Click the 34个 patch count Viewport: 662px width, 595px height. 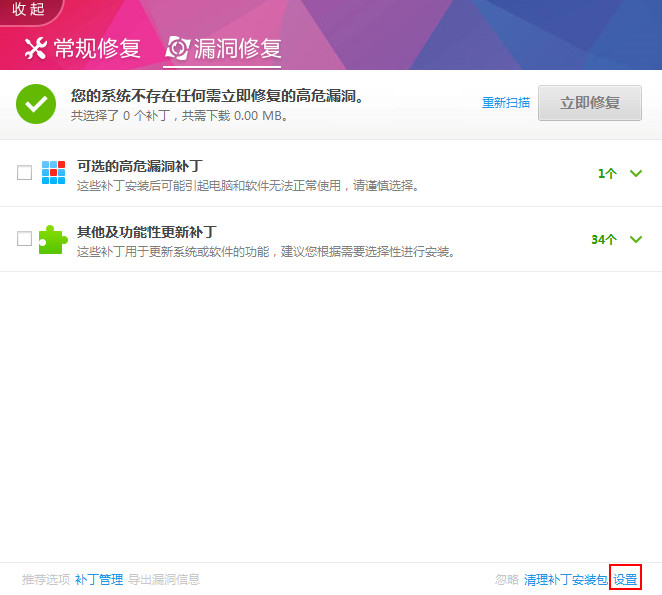tap(604, 240)
